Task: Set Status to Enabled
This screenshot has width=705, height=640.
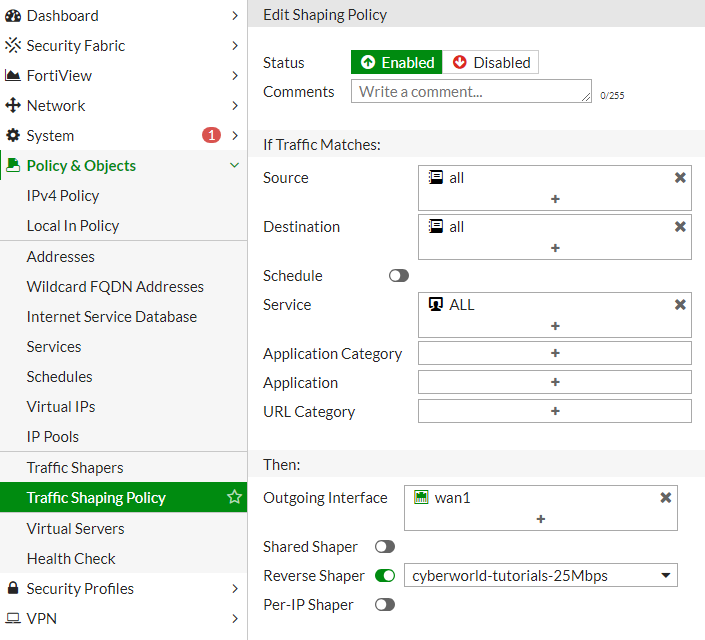Action: 396,63
